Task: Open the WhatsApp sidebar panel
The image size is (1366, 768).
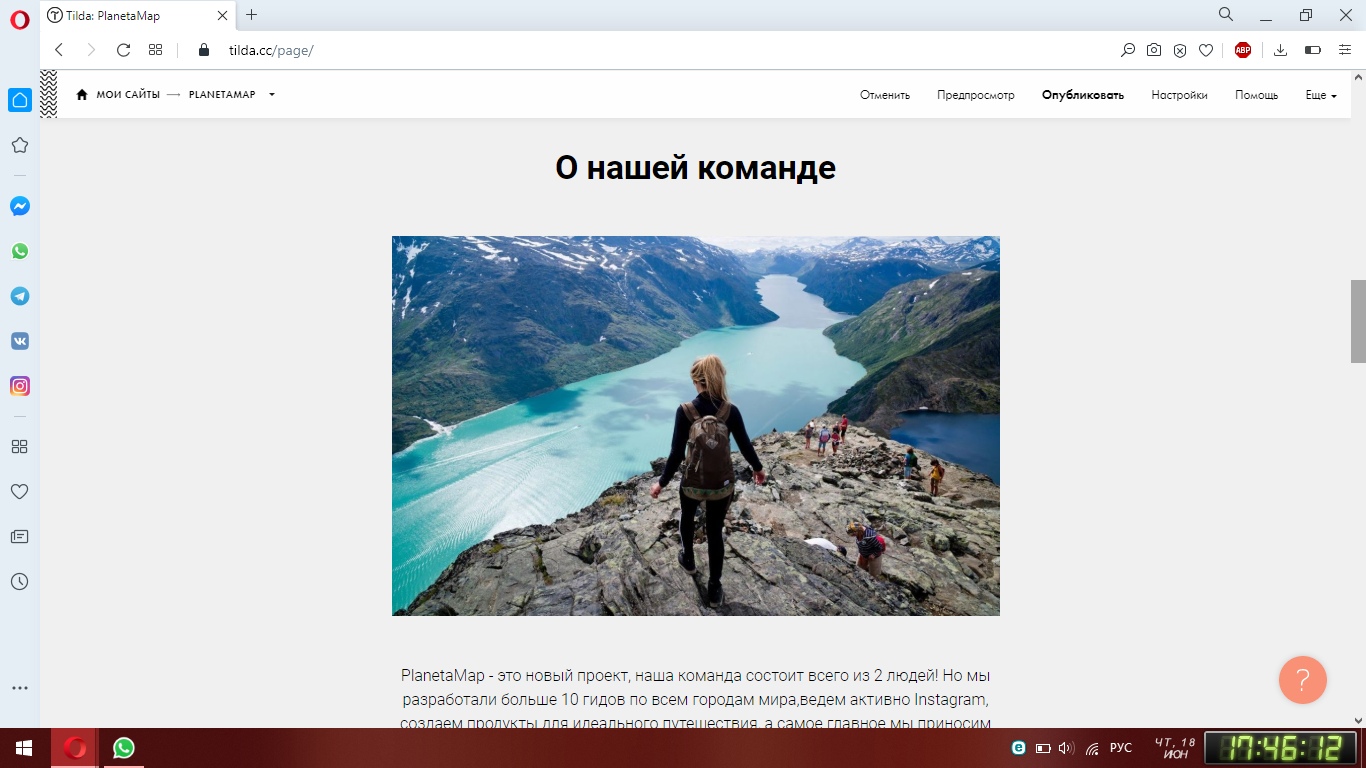Action: click(x=20, y=251)
